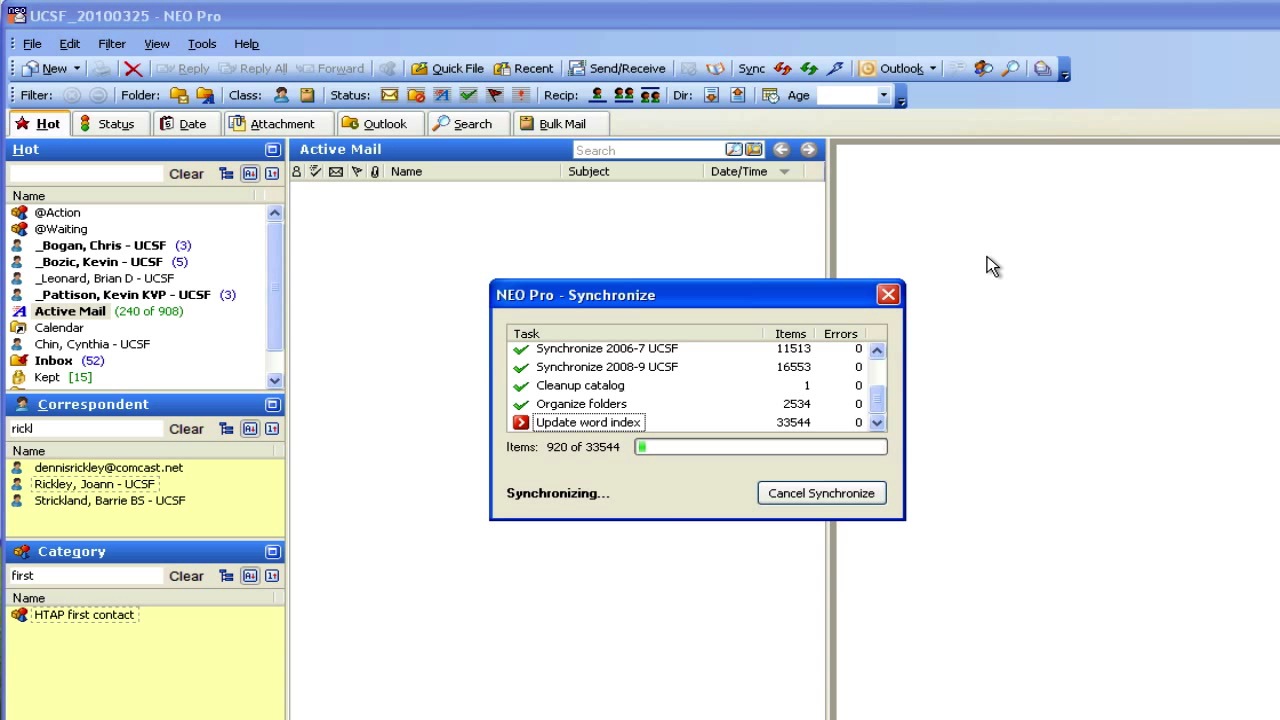
Task: Open the File menu
Action: point(32,44)
